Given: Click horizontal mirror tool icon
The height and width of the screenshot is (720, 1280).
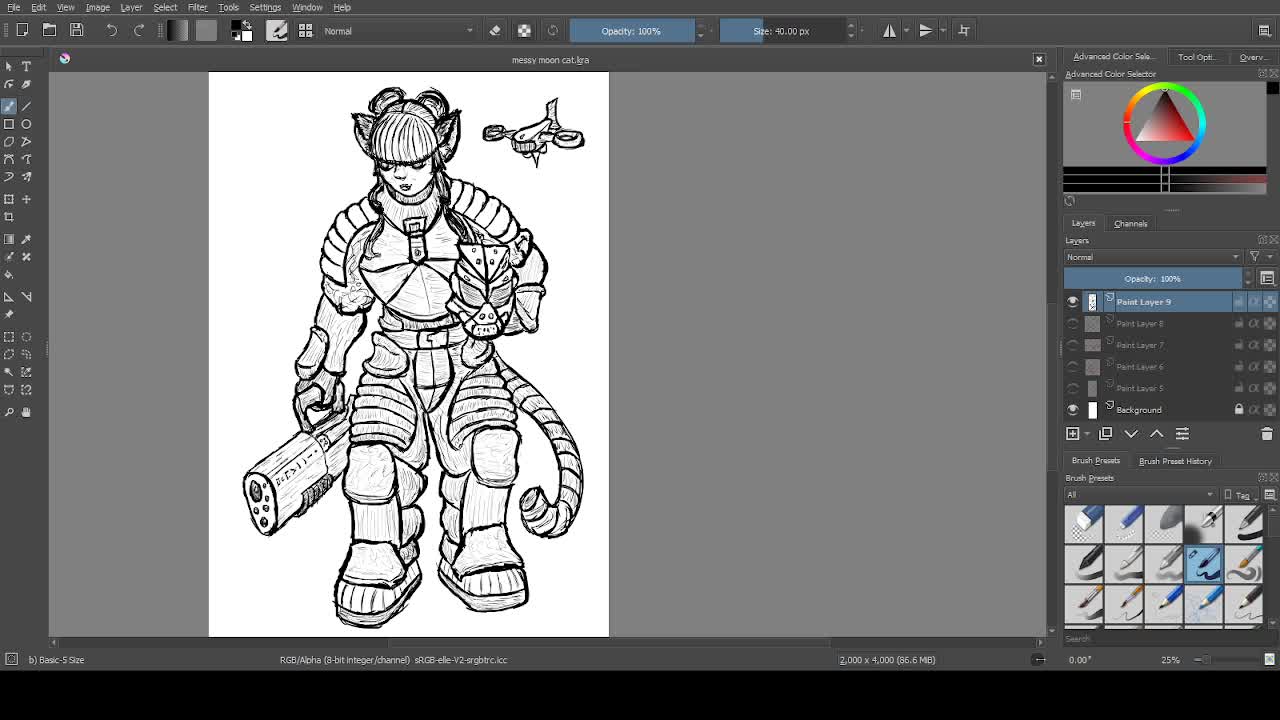Looking at the screenshot, I should tap(889, 31).
